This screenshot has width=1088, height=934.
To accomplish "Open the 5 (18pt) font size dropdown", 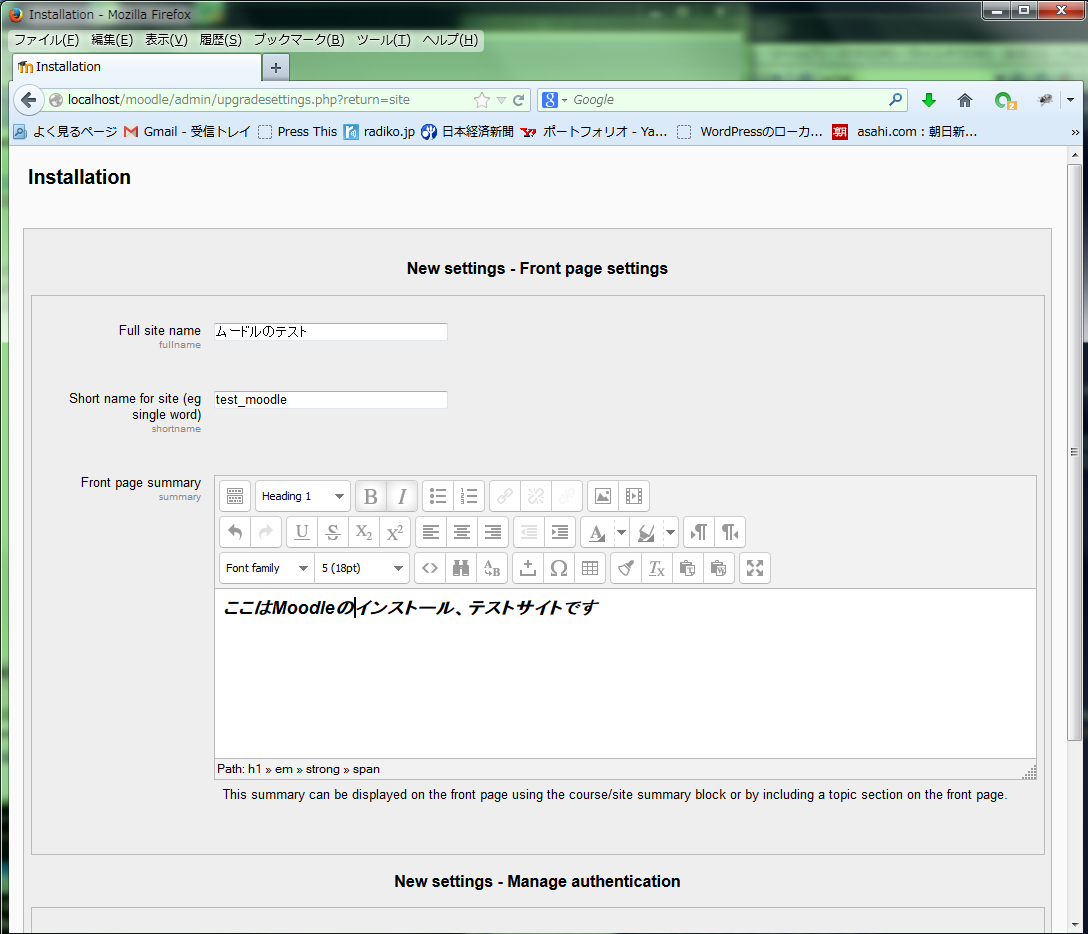I will (362, 568).
